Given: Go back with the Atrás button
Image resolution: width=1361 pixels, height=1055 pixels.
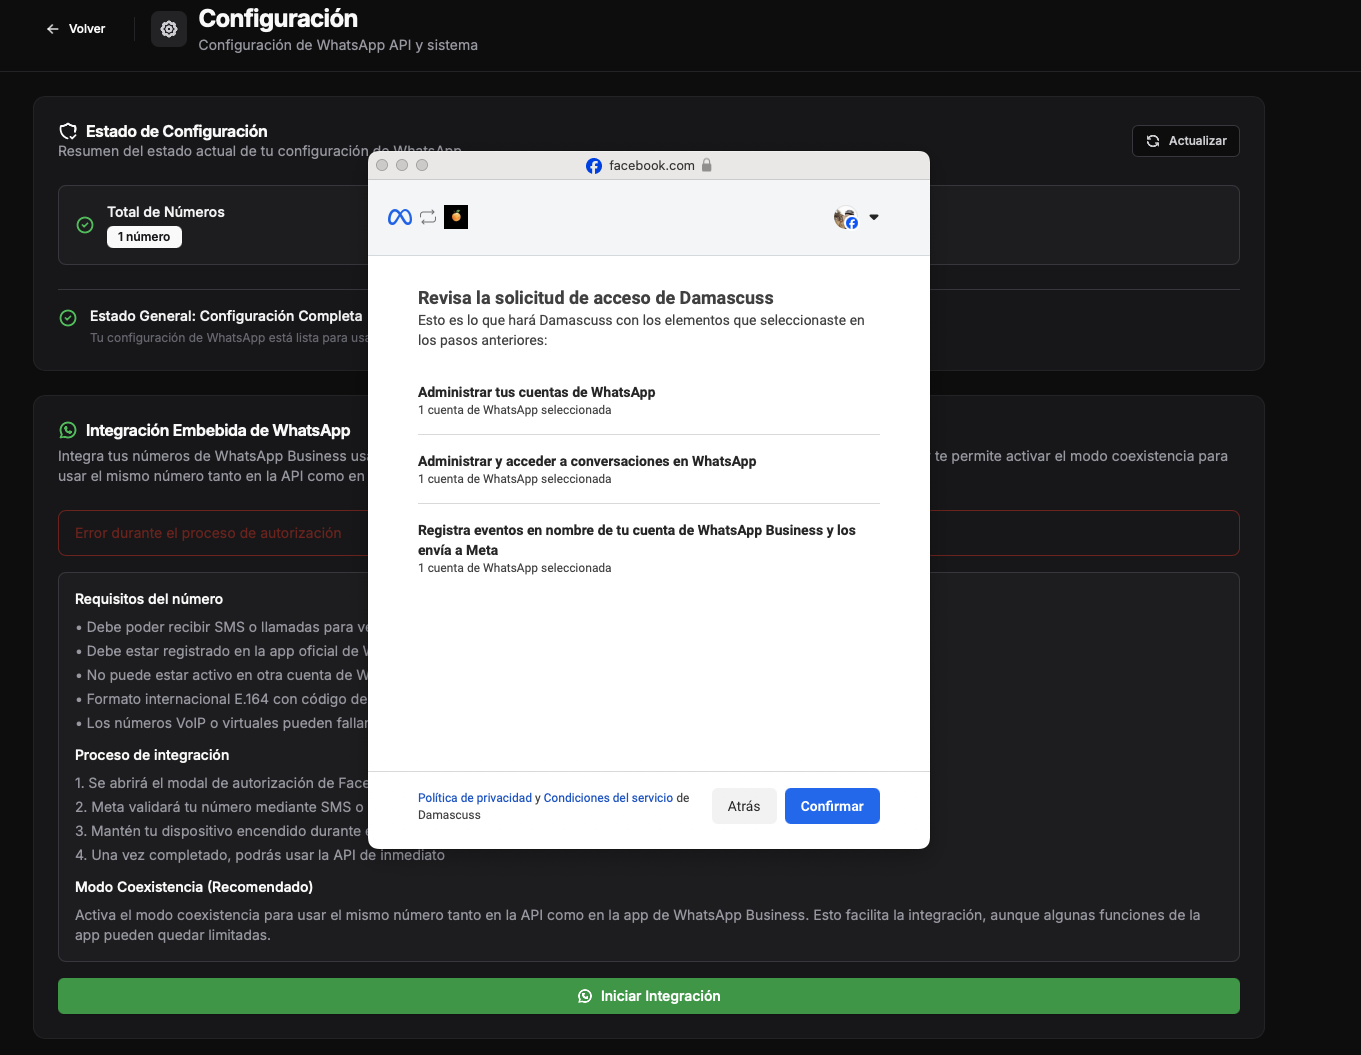Looking at the screenshot, I should (x=744, y=806).
